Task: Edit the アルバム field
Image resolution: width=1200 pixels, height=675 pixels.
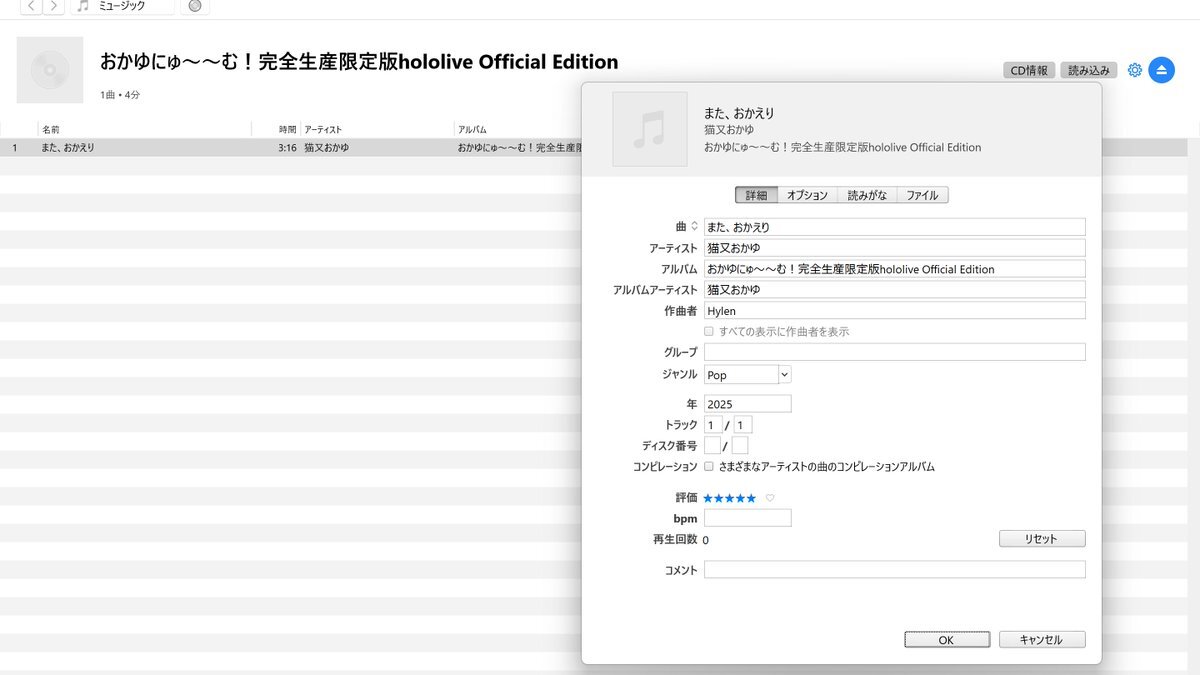Action: 894,269
